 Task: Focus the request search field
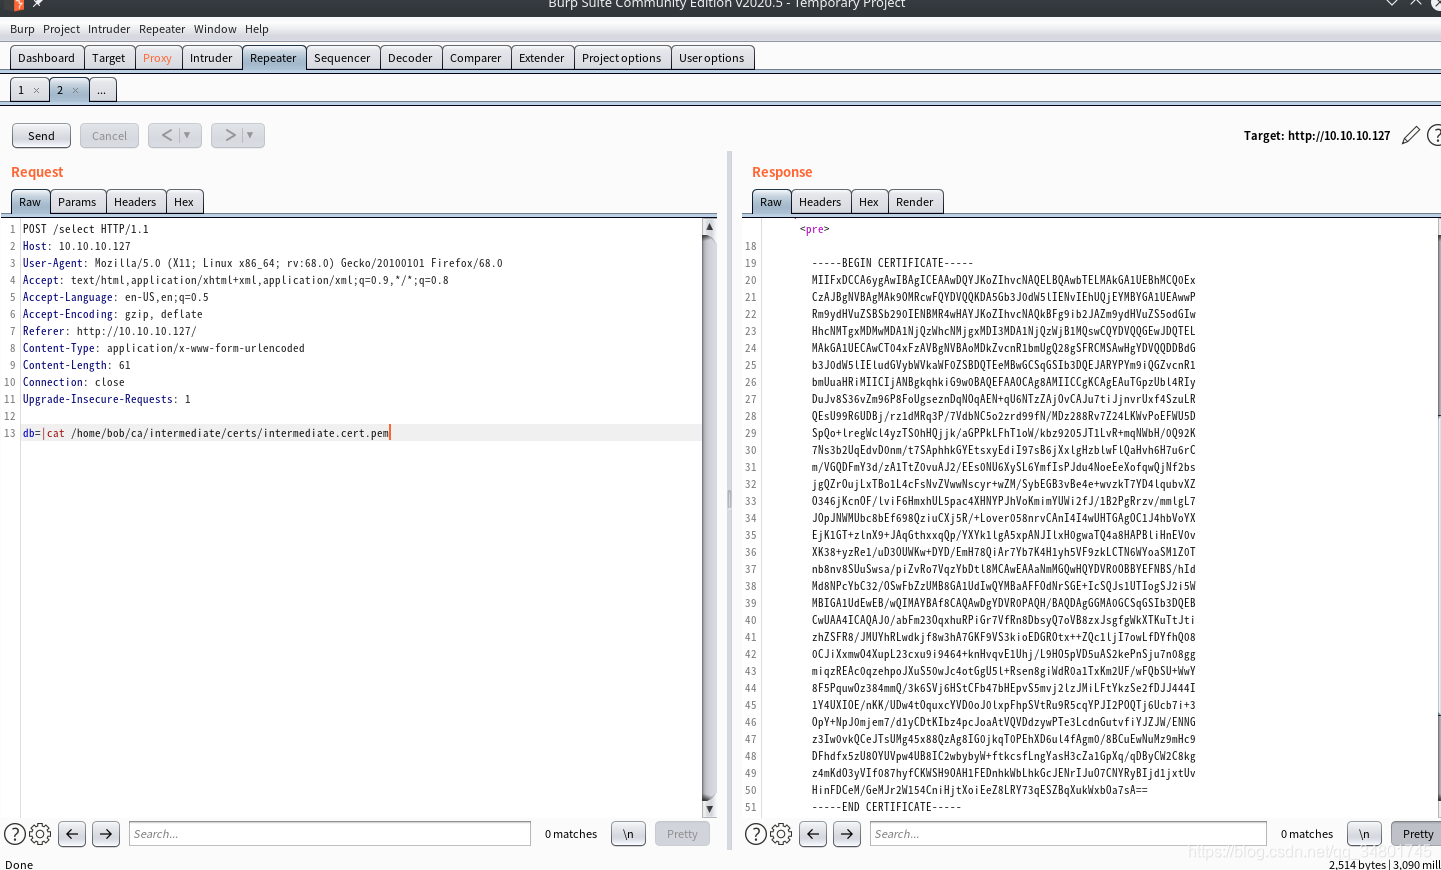coord(330,834)
